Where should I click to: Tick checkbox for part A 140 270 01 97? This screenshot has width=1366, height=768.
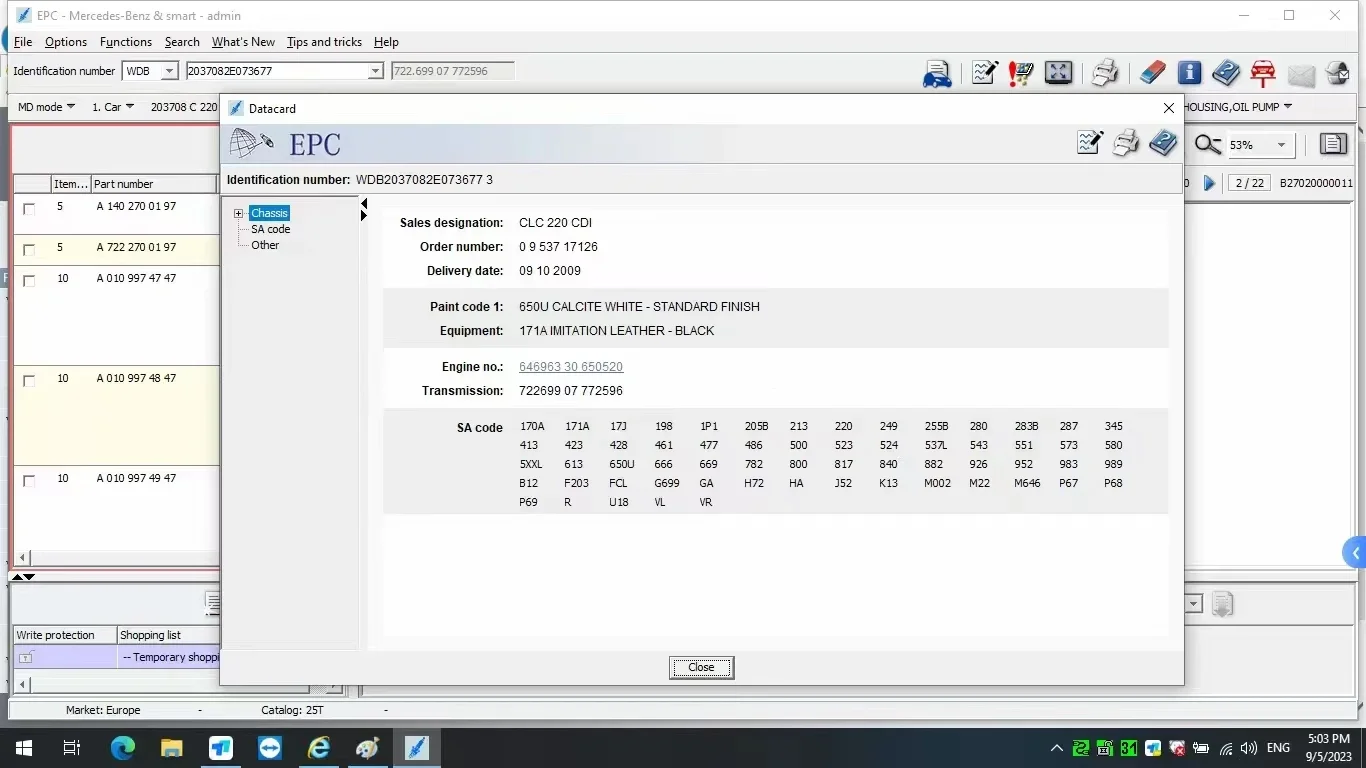[29, 209]
